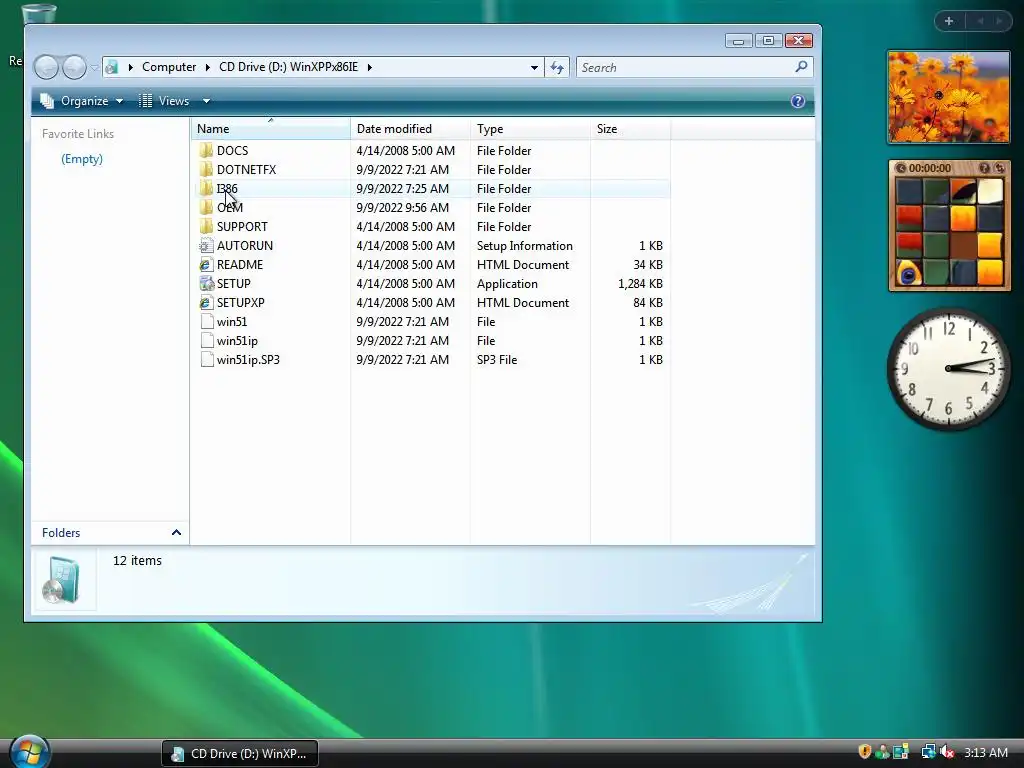Click the security shield tray icon

[865, 752]
